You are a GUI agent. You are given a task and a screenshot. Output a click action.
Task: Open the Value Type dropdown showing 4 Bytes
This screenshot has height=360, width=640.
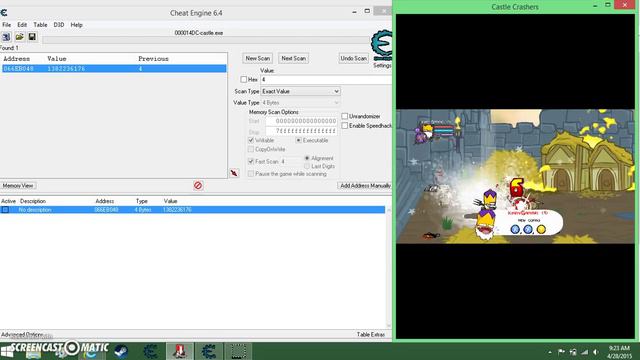pyautogui.click(x=300, y=103)
